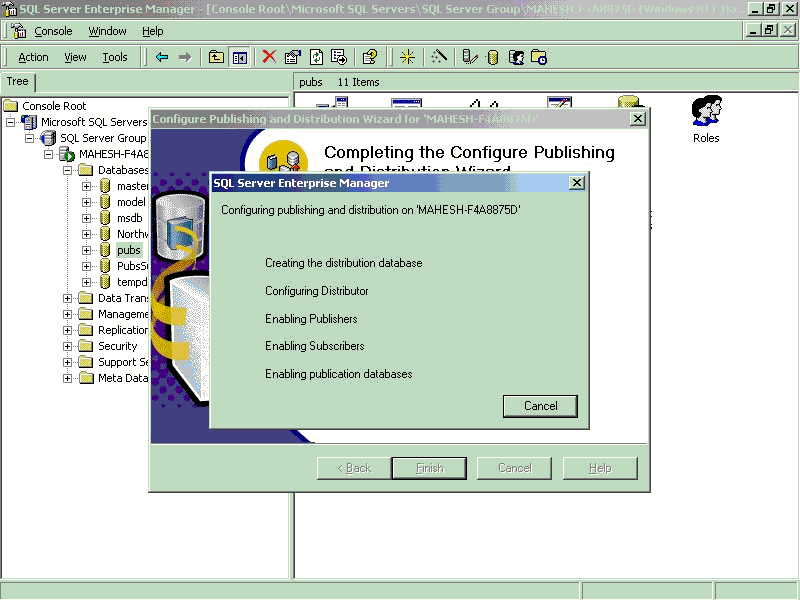Click the New Job clock icon
The height and width of the screenshot is (600, 800).
pyautogui.click(x=539, y=57)
